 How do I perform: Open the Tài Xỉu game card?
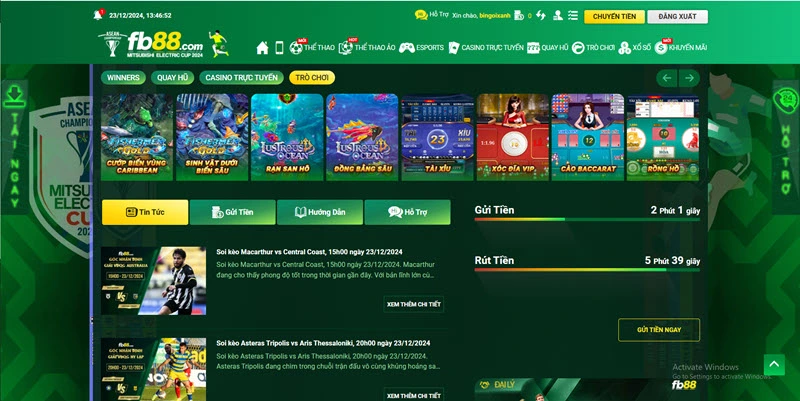click(x=438, y=137)
